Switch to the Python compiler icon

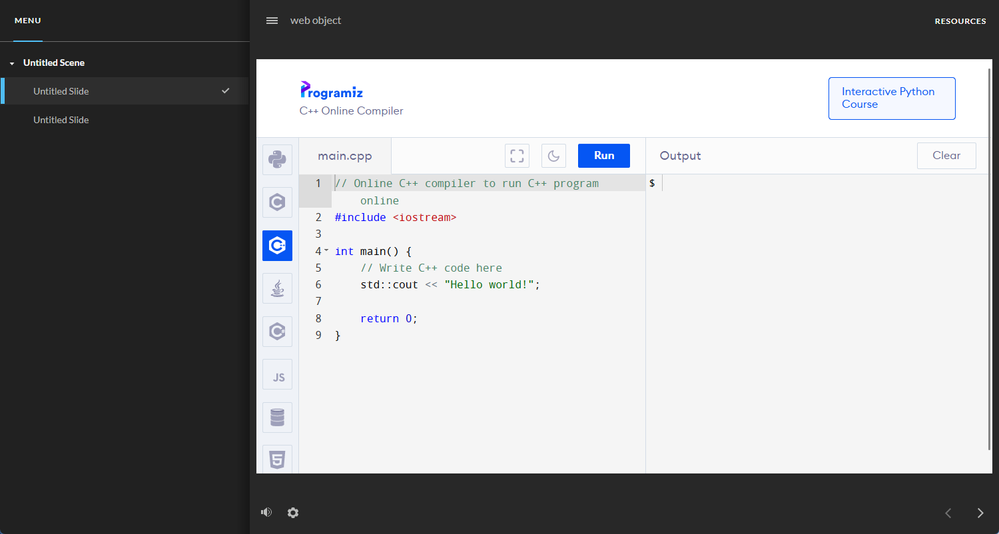[277, 160]
